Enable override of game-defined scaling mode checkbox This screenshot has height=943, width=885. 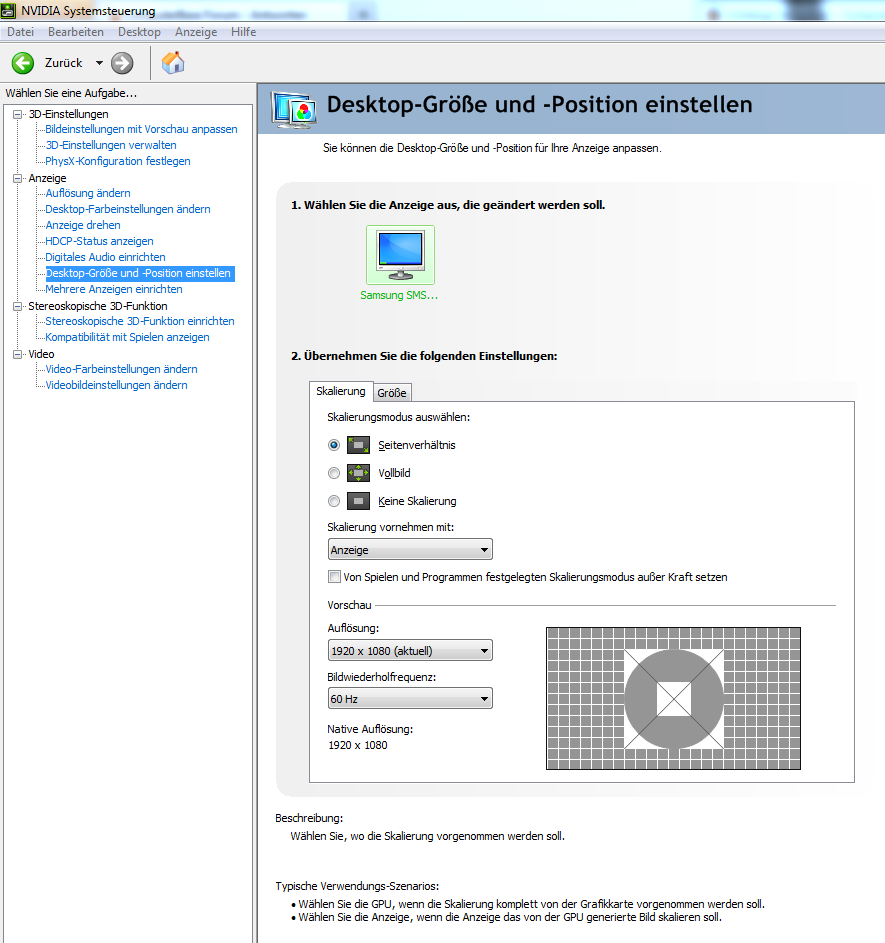click(x=334, y=577)
